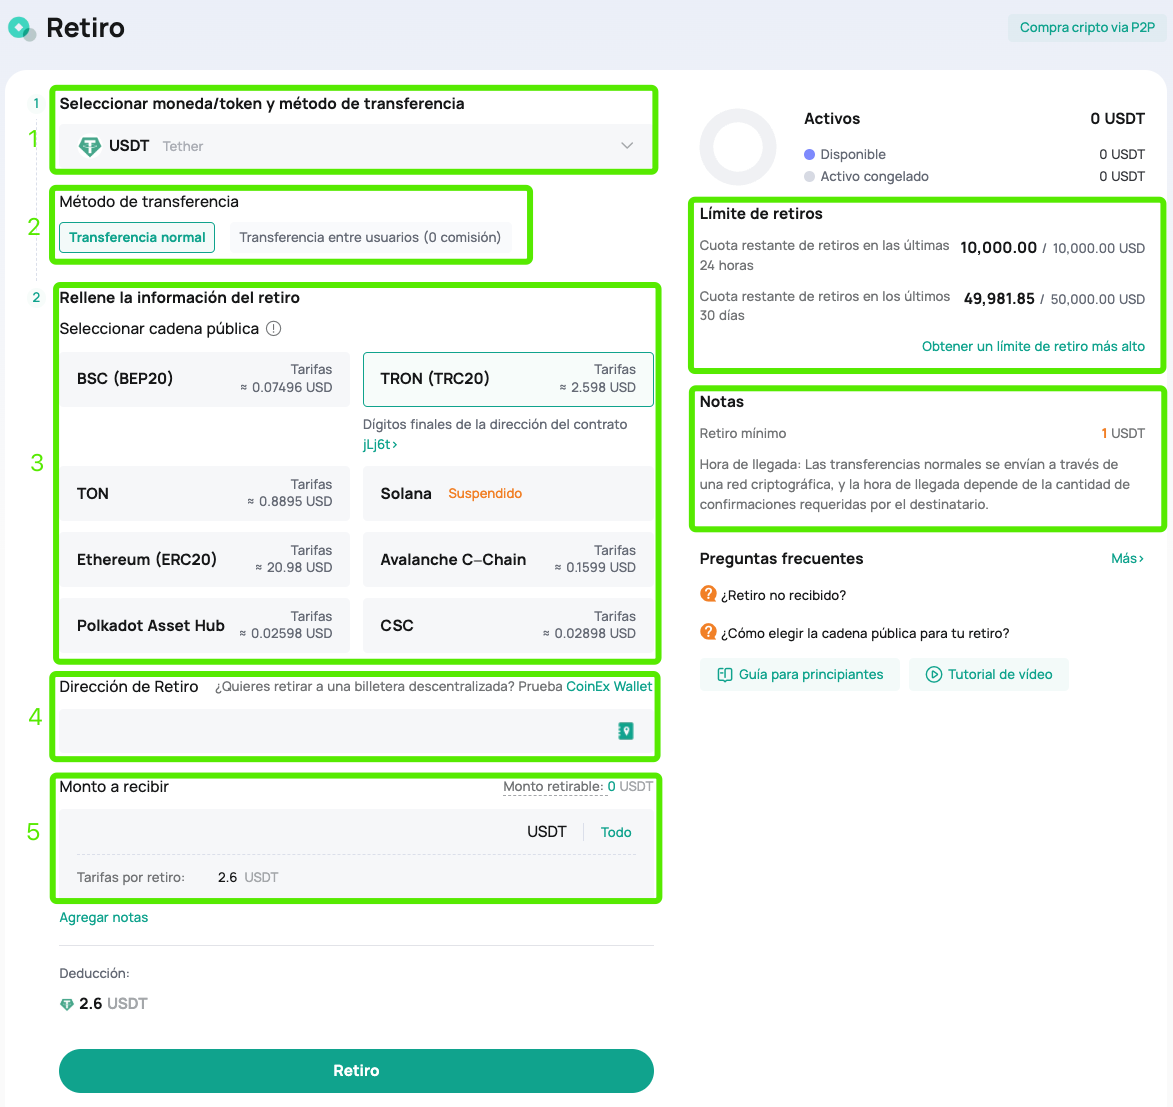Open the USDT Tether currency combo box
1173x1107 pixels.
(356, 146)
